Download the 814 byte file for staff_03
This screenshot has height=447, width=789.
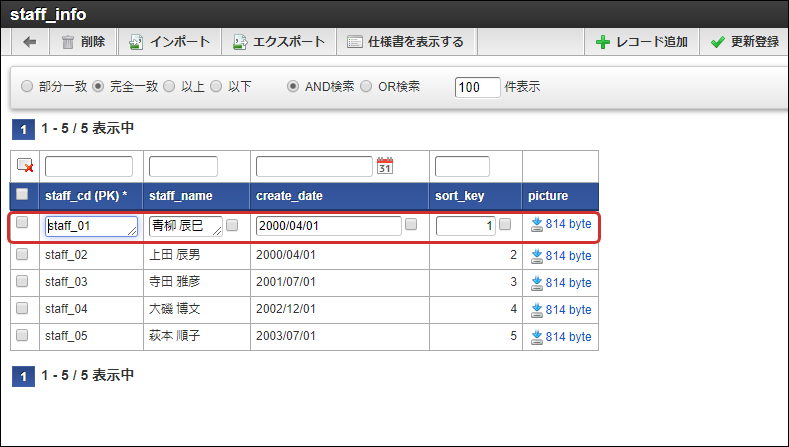[x=561, y=282]
